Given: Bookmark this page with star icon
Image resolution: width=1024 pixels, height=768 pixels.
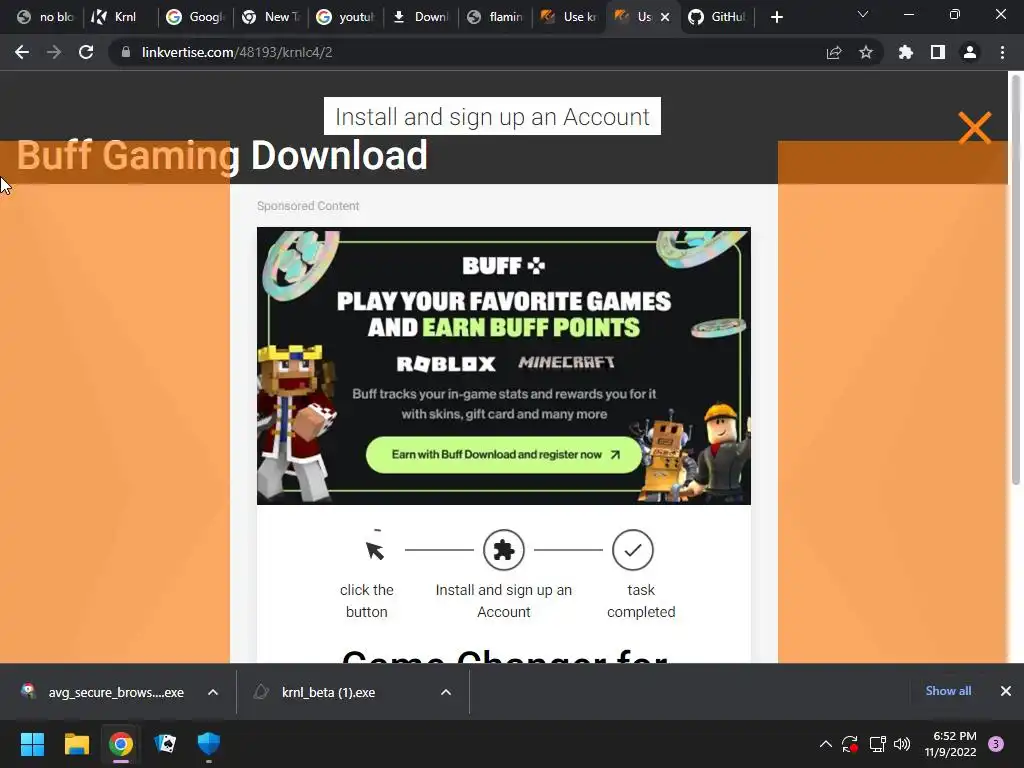Looking at the screenshot, I should pos(866,52).
